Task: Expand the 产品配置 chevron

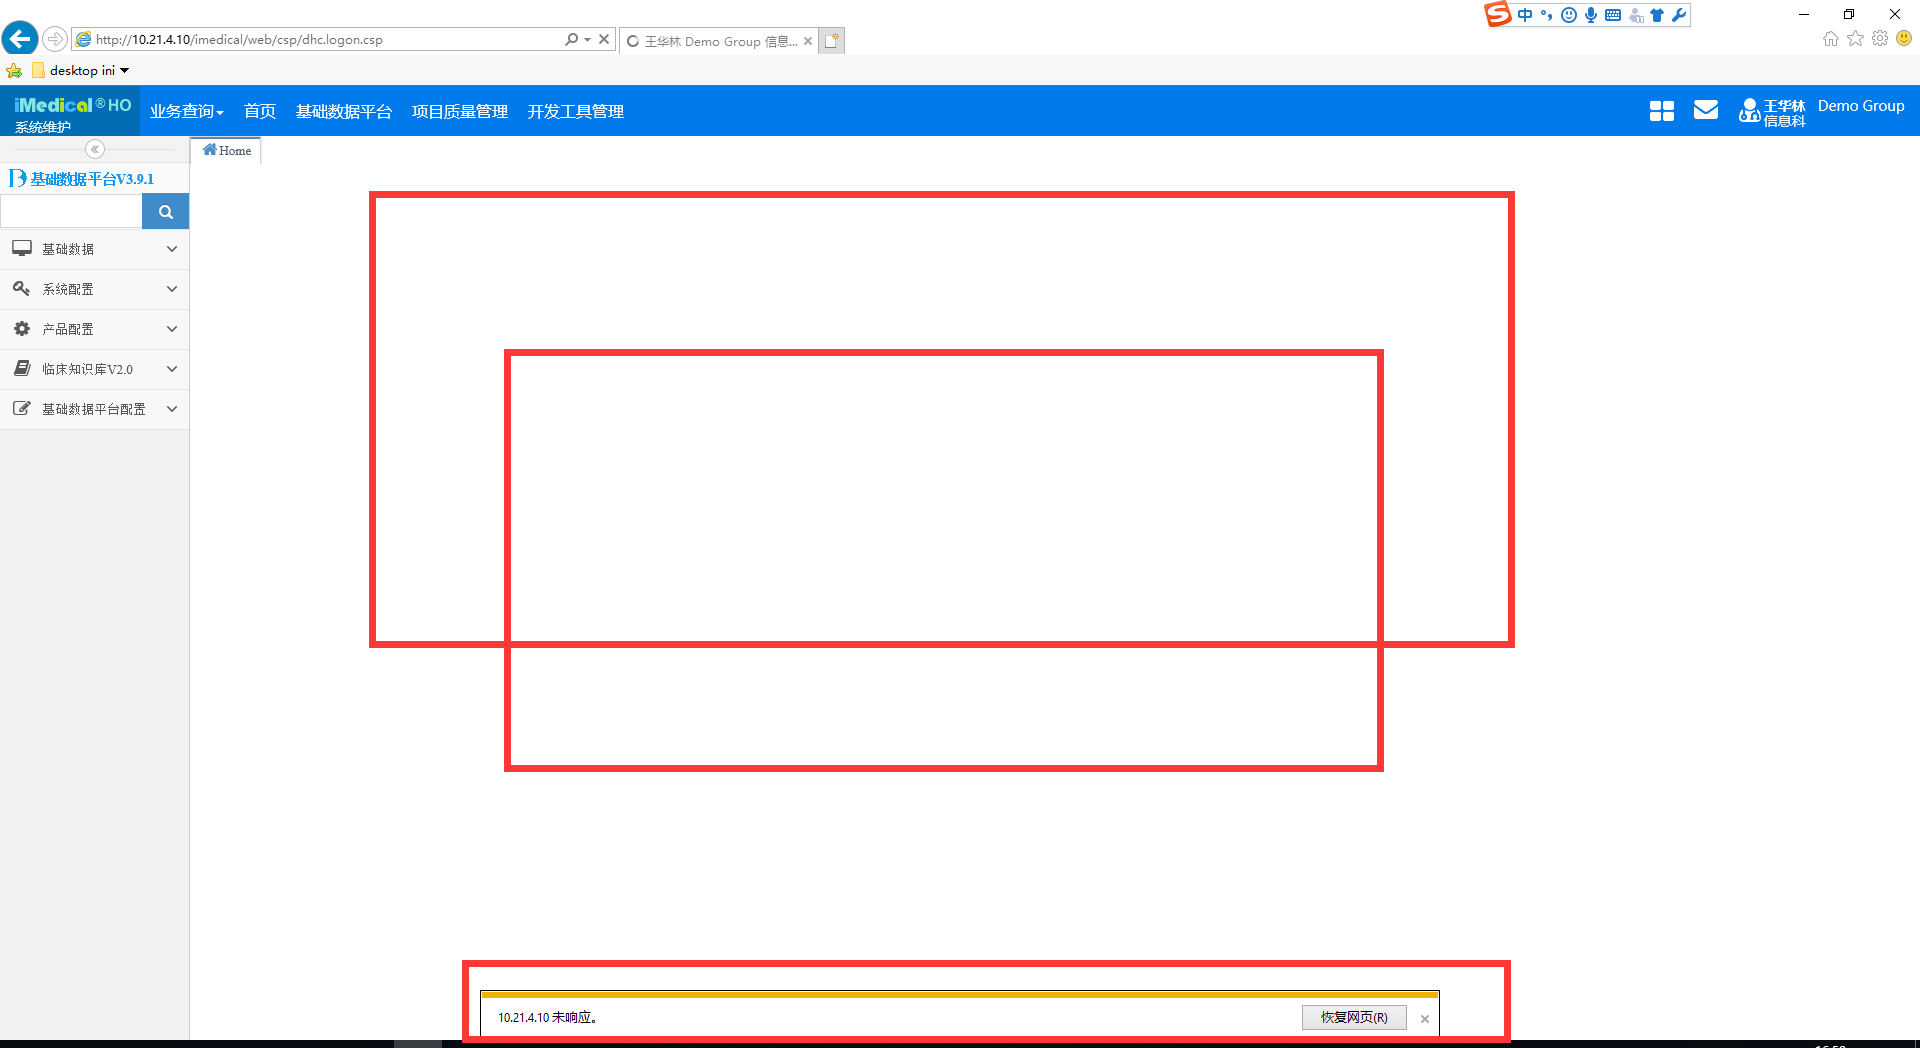Action: (172, 329)
